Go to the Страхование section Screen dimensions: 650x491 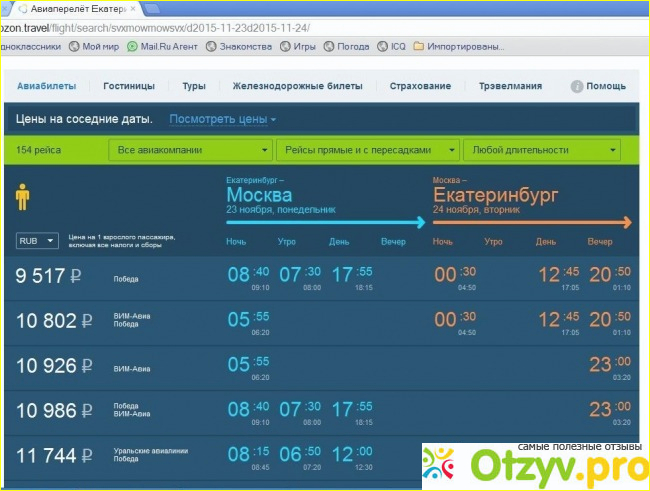420,87
